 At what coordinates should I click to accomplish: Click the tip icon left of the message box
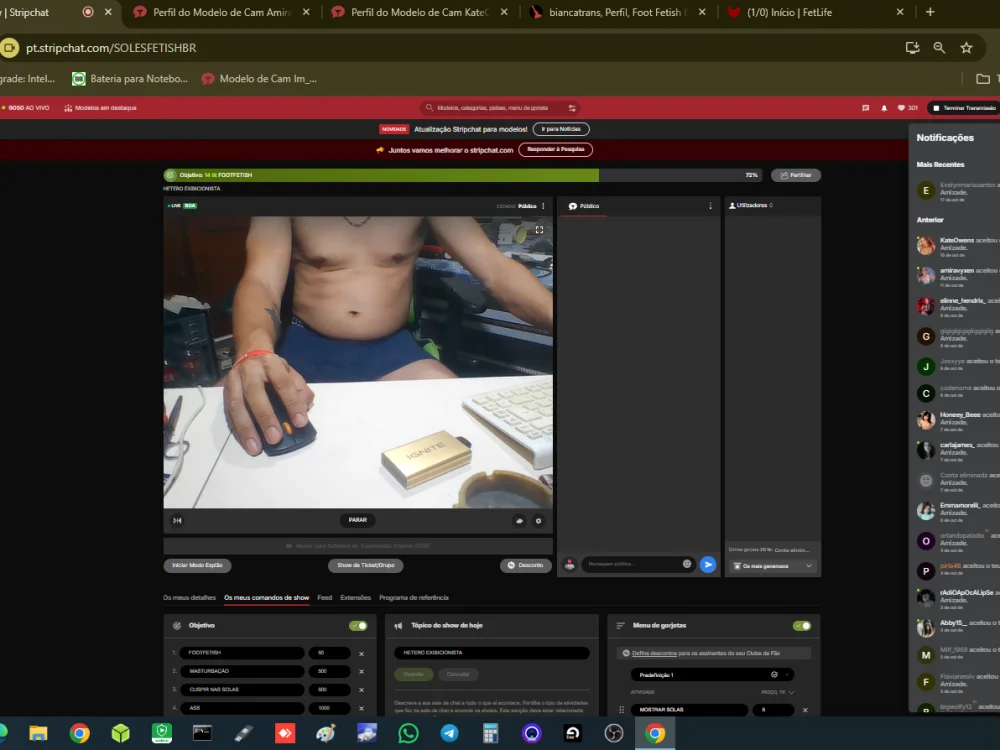click(x=568, y=564)
